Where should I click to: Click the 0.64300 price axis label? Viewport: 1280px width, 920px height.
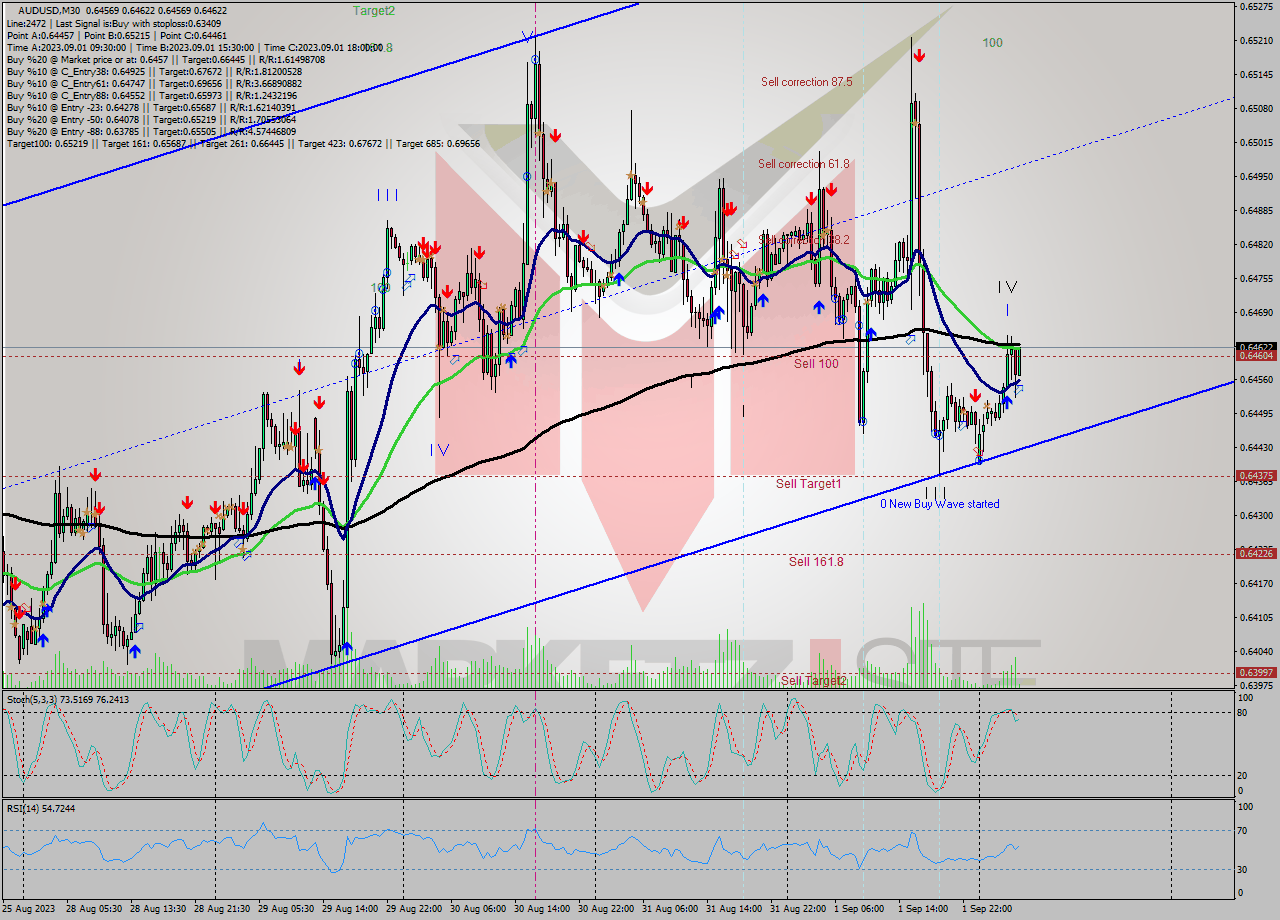(1256, 516)
